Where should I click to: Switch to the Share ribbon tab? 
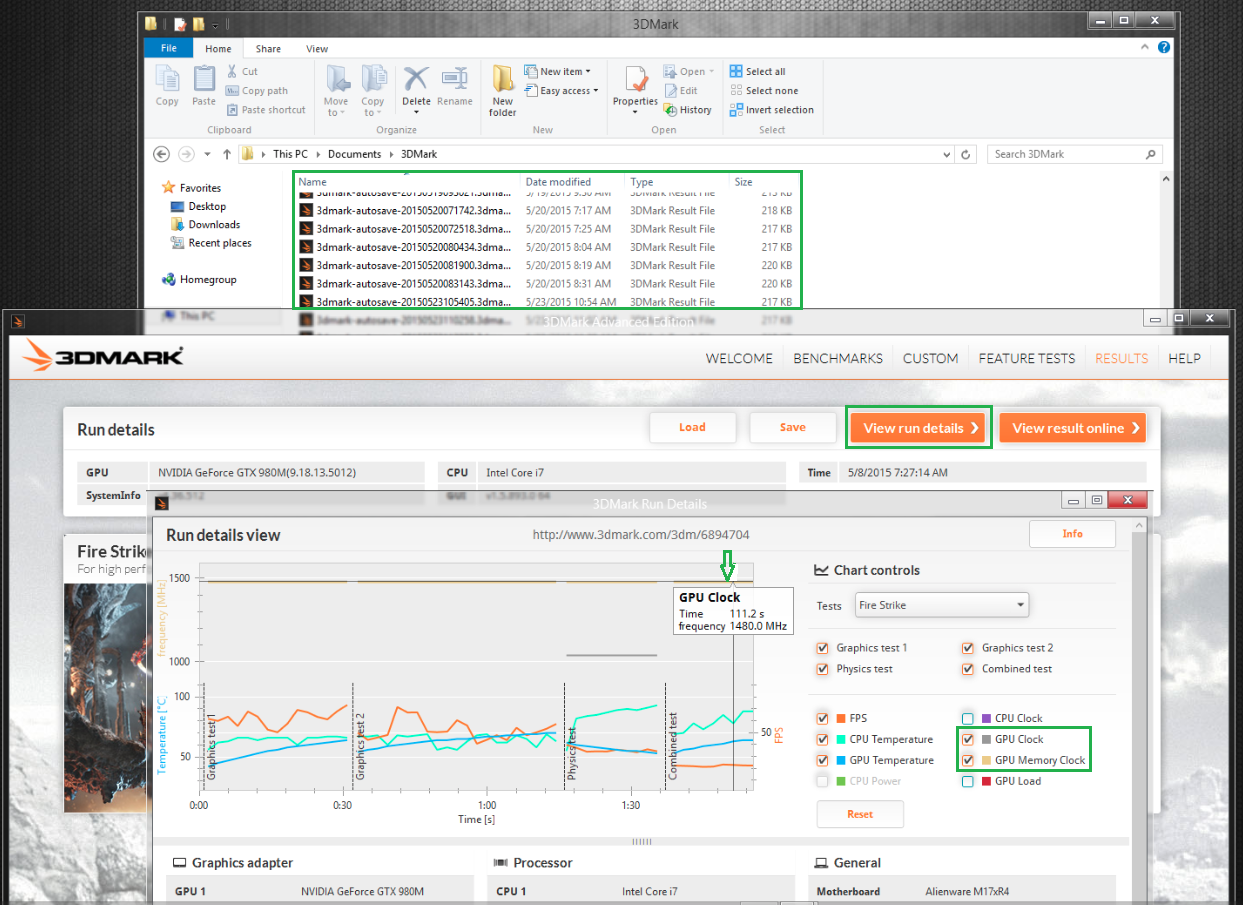(x=268, y=48)
